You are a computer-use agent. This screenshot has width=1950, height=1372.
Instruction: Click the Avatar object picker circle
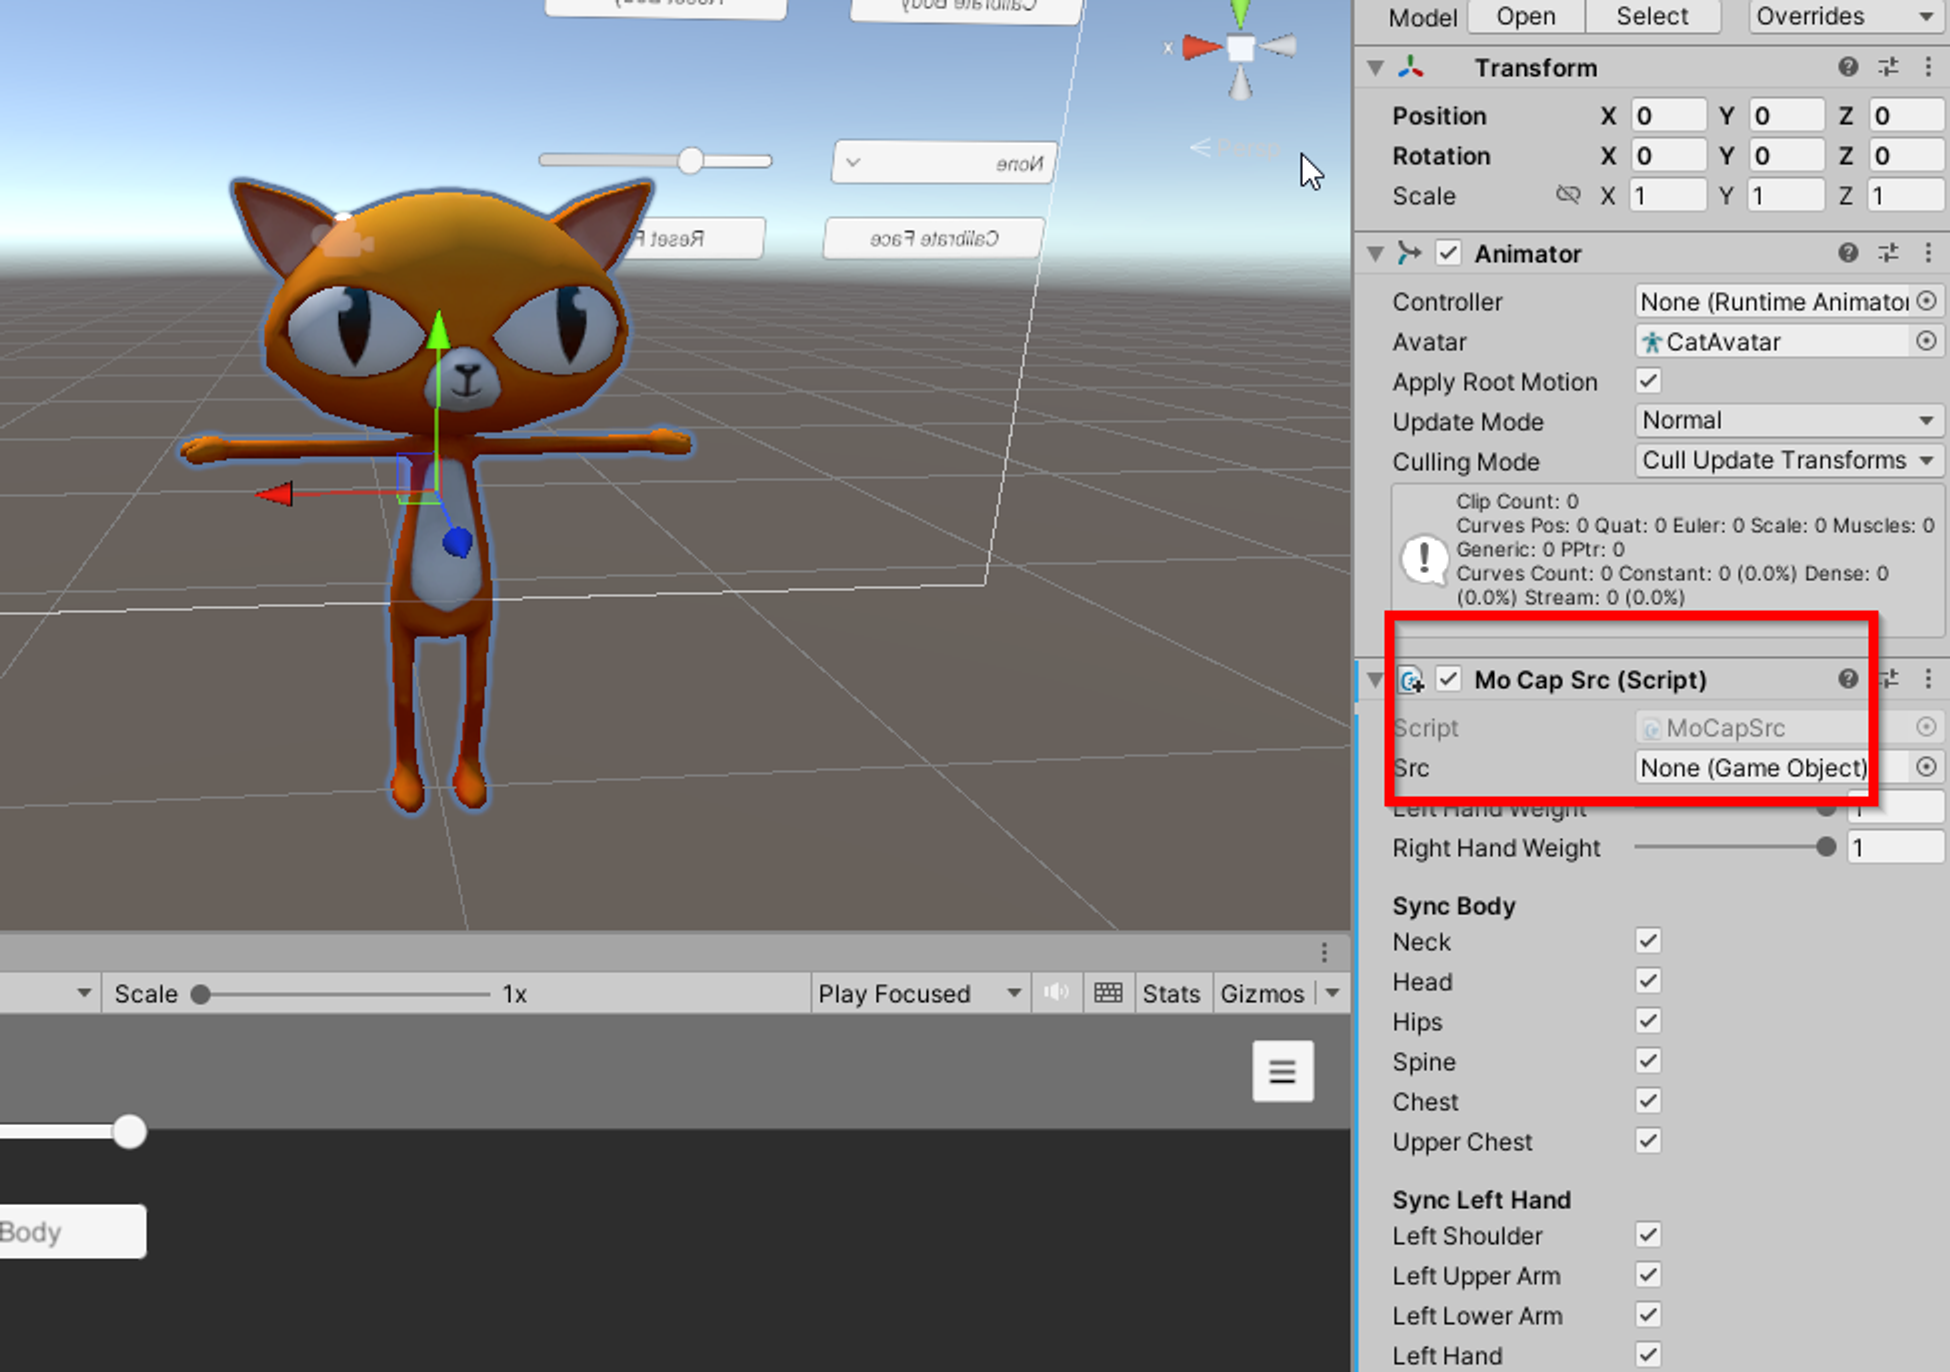[x=1926, y=341]
